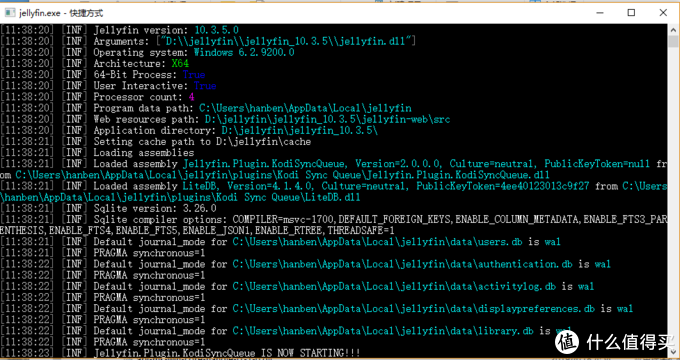Image resolution: width=680 pixels, height=360 pixels.
Task: Click the 'Kodi Sync Queue\LiteDB.dll' path line
Action: (x=180, y=197)
